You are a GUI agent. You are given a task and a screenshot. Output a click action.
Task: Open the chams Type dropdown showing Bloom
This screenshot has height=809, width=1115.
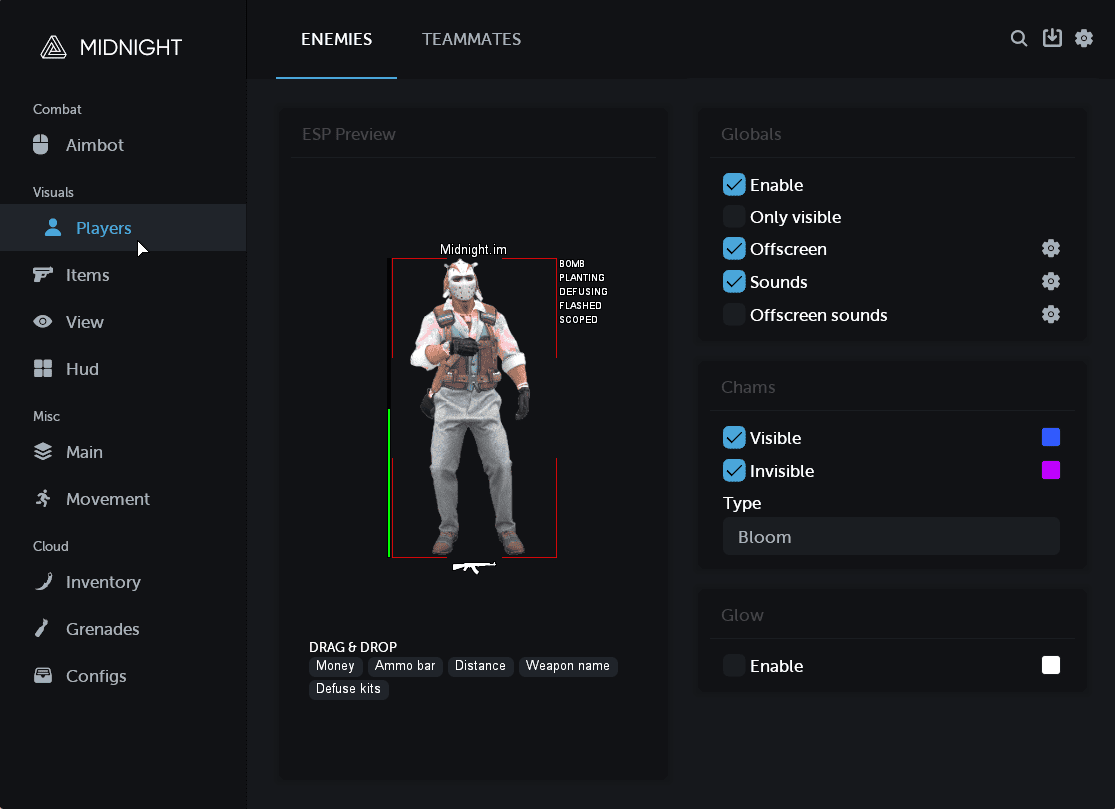click(890, 537)
